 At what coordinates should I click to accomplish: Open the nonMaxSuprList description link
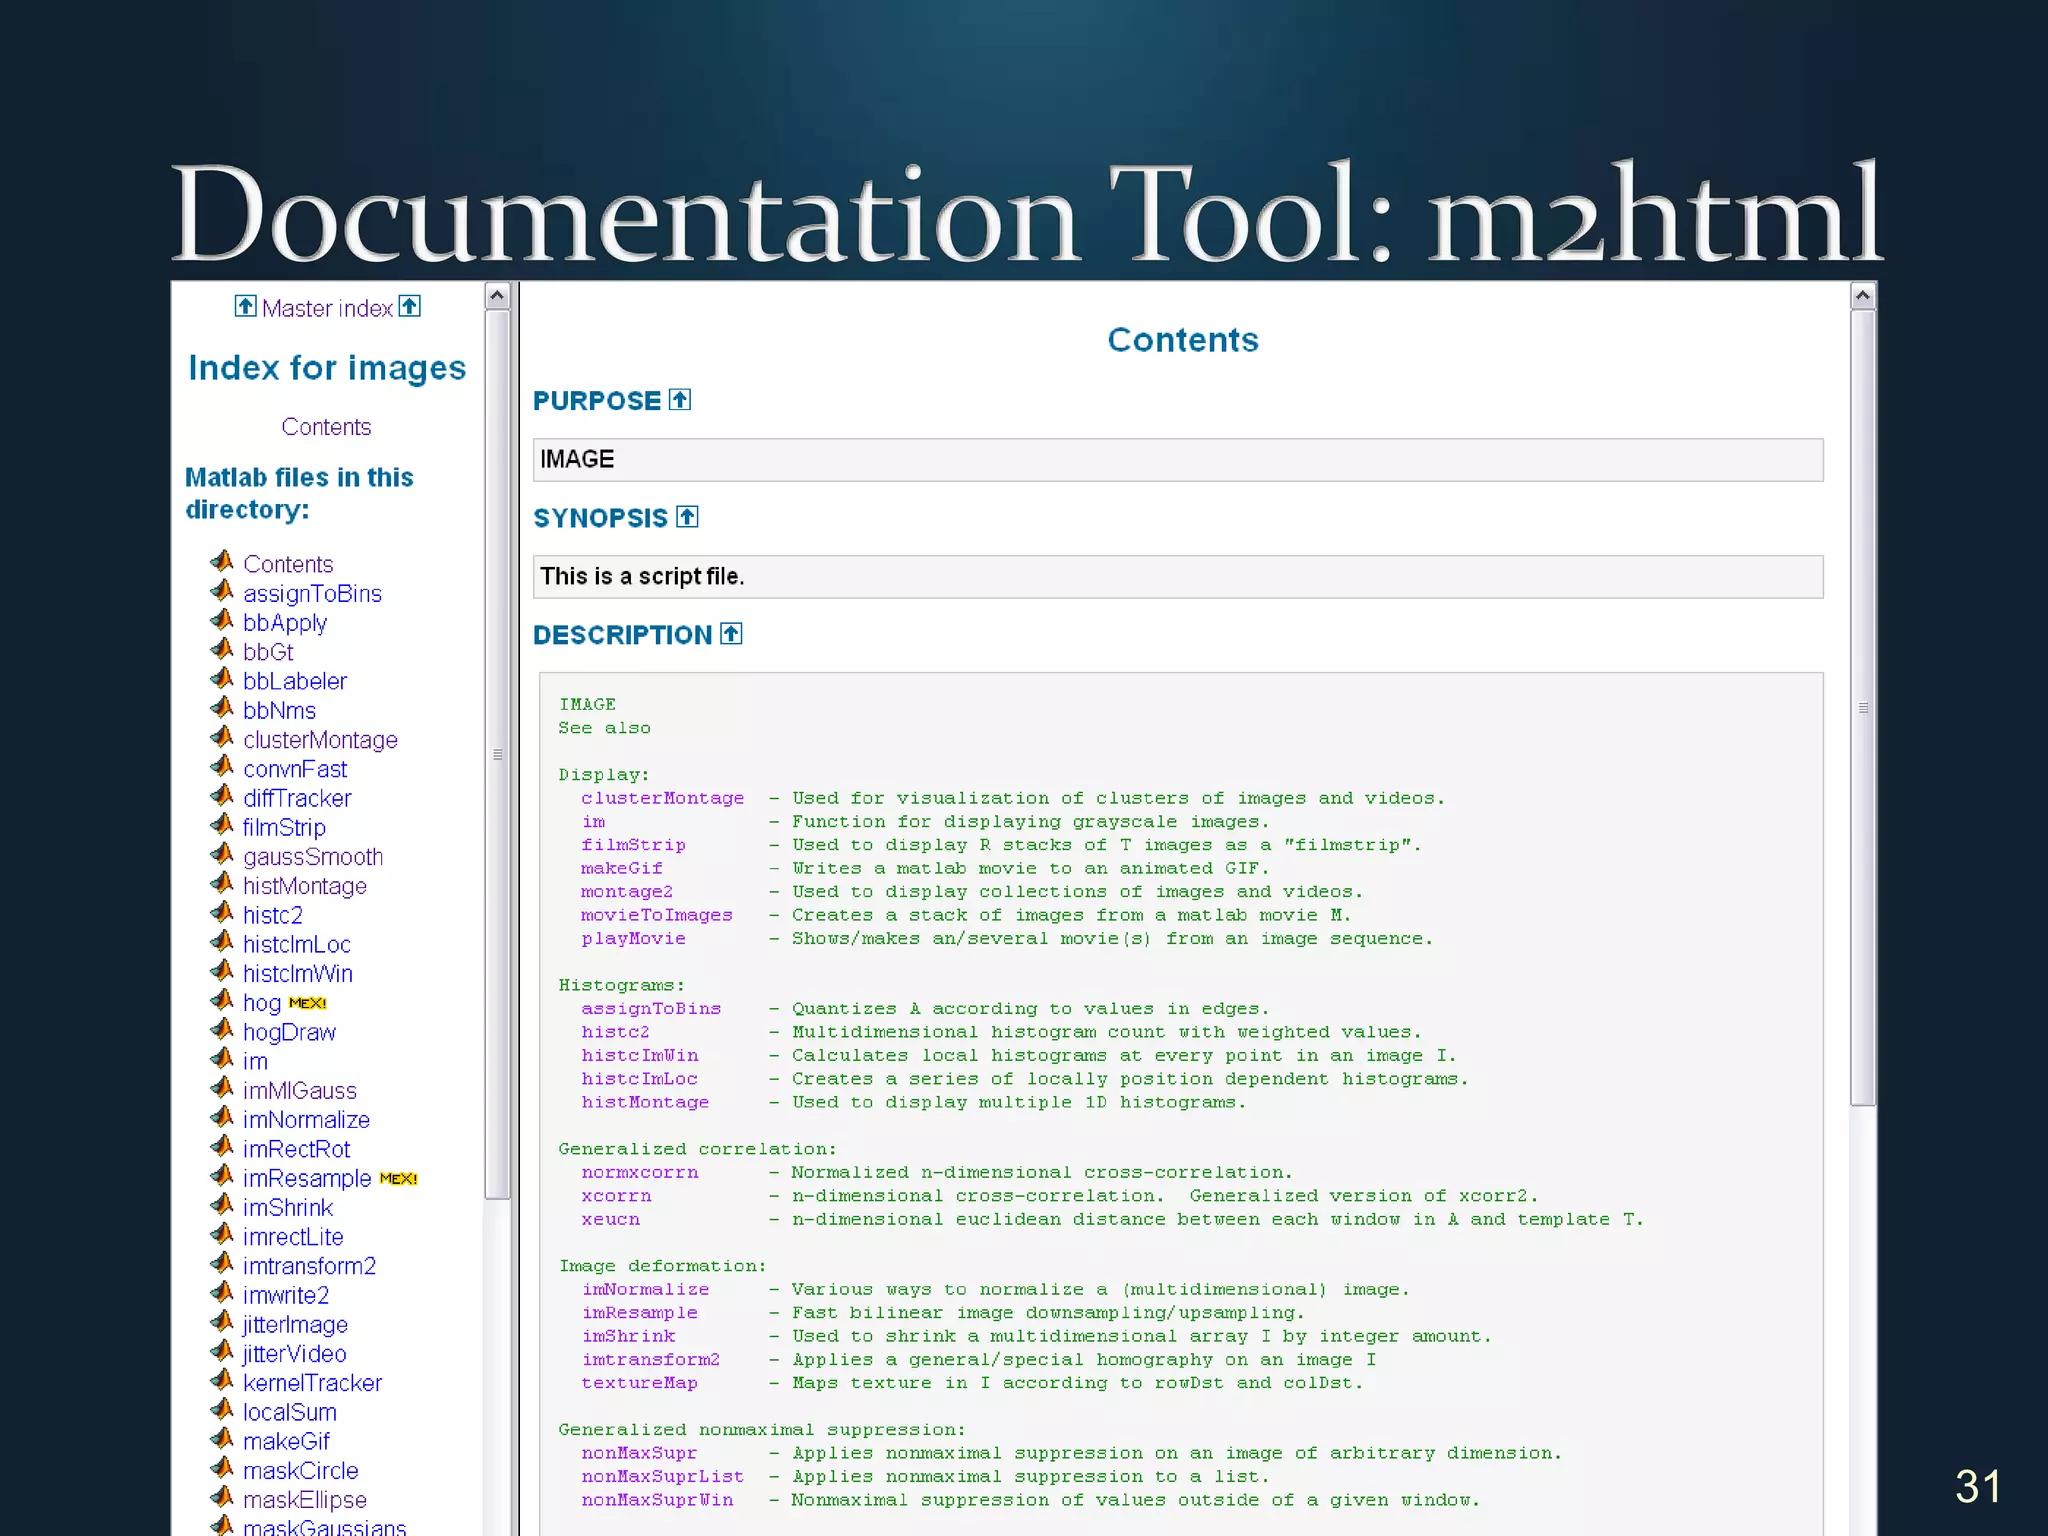[x=662, y=1477]
